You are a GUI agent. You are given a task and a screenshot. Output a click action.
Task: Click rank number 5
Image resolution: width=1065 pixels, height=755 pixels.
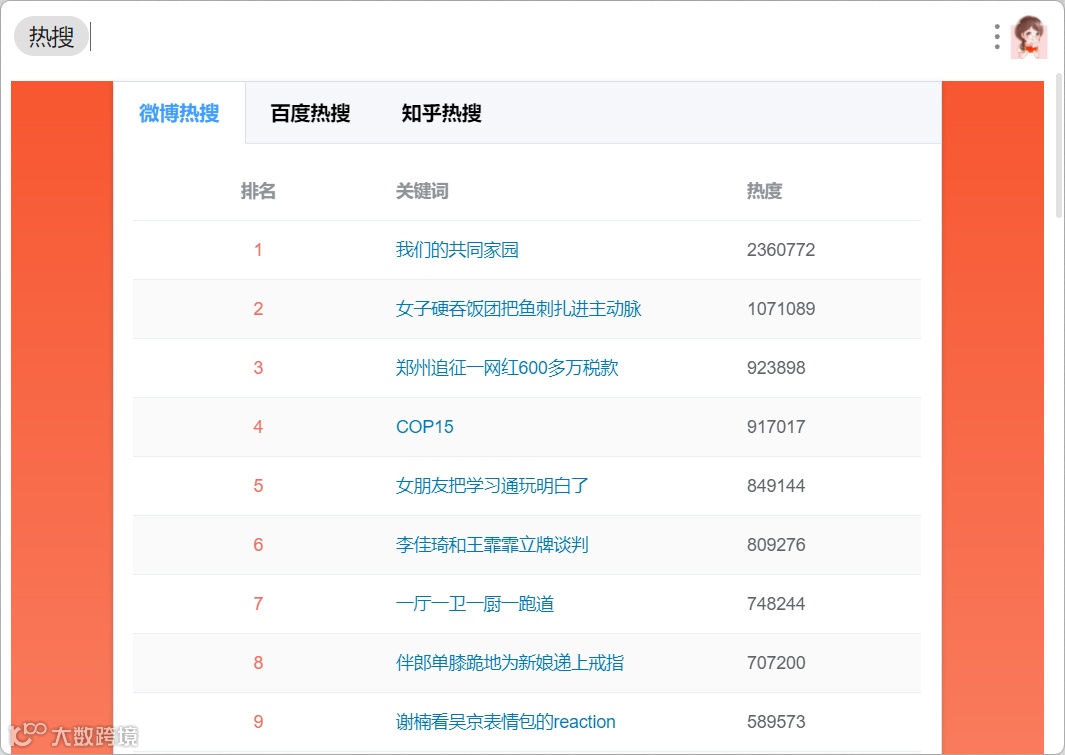[x=258, y=486]
